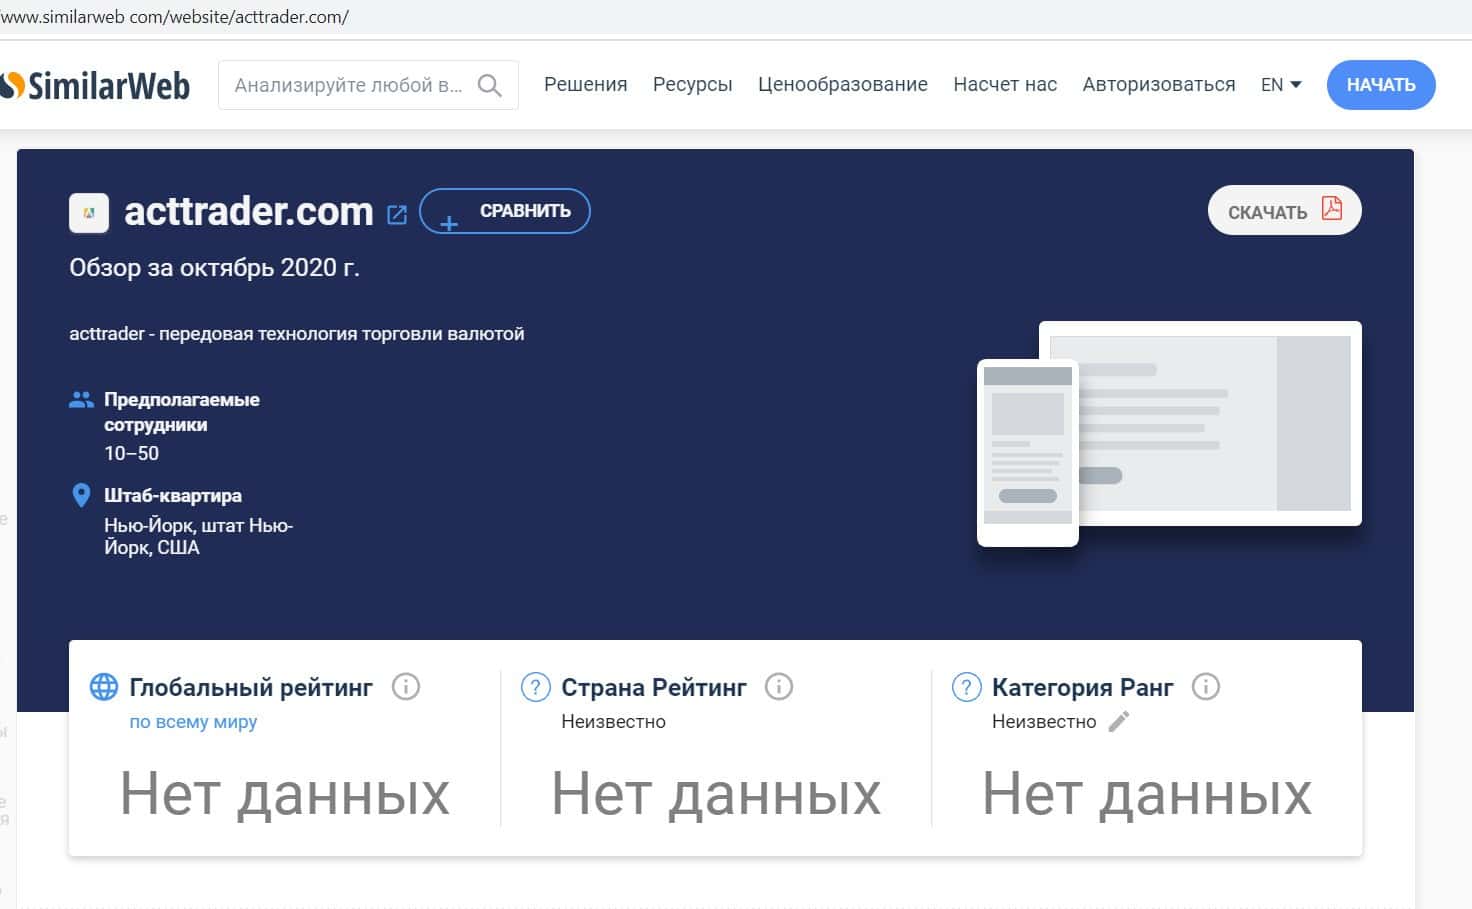The height and width of the screenshot is (909, 1472).
Task: Go to Ценообразование page
Action: click(843, 85)
